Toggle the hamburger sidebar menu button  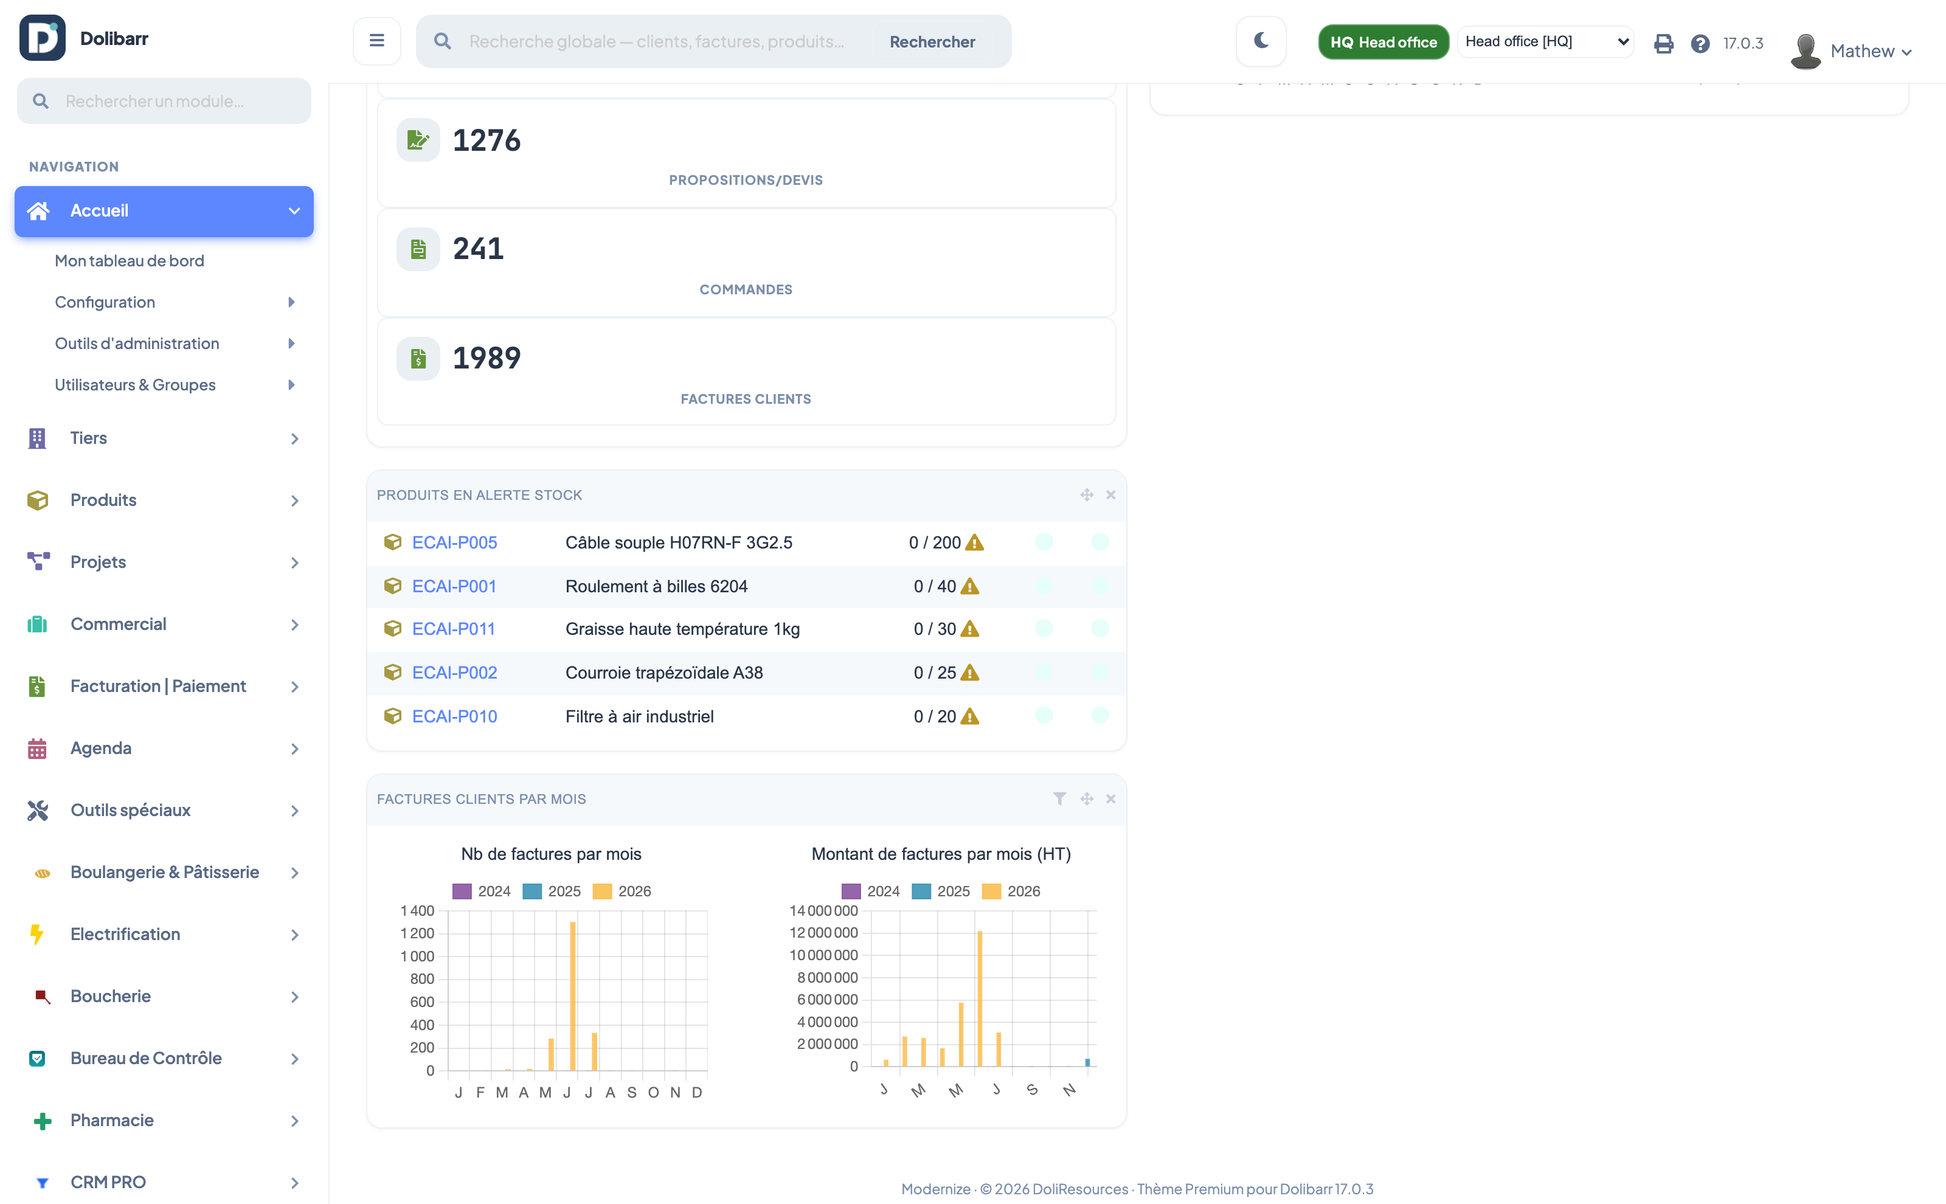tap(377, 41)
